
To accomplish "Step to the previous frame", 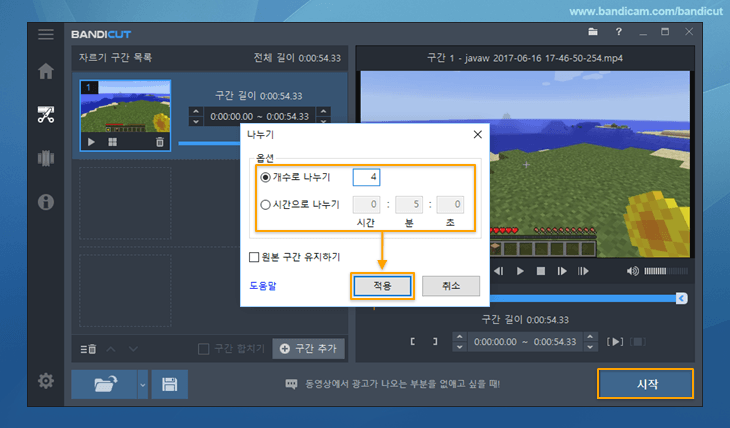I will pyautogui.click(x=499, y=271).
